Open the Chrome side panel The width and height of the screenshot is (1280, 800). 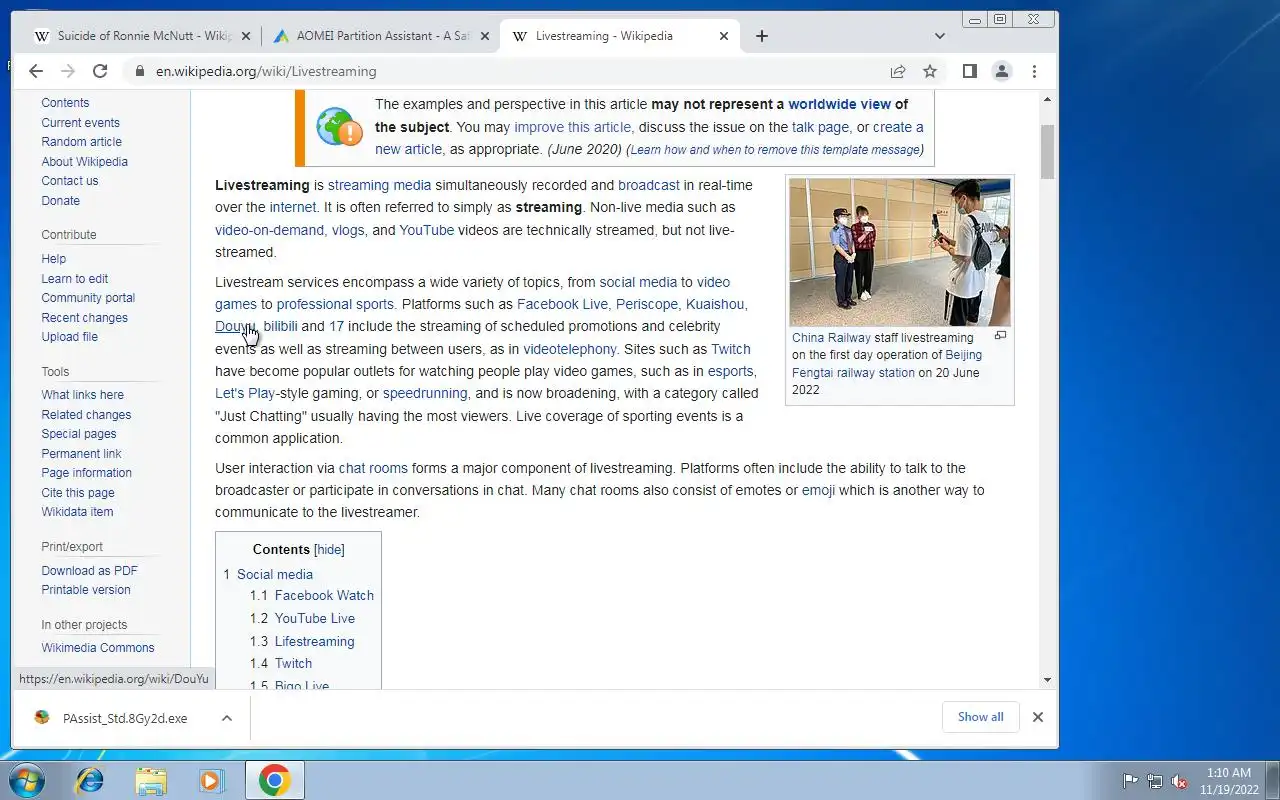coord(969,71)
